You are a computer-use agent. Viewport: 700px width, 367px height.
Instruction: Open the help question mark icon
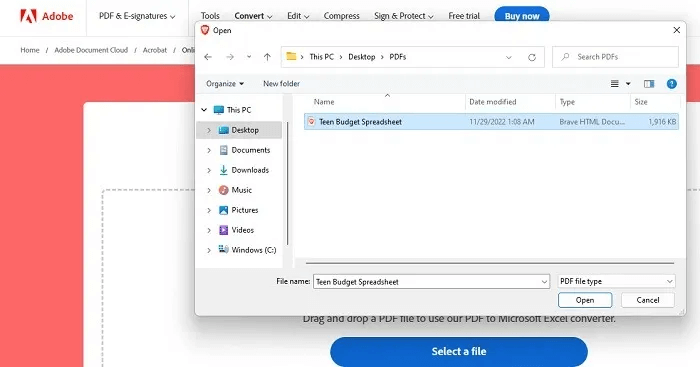671,84
